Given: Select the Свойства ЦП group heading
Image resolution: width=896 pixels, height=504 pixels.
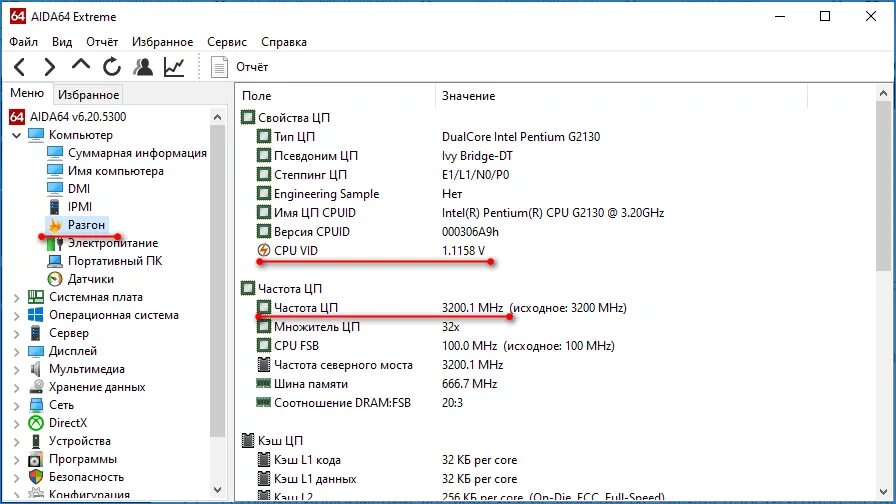Looking at the screenshot, I should (294, 118).
